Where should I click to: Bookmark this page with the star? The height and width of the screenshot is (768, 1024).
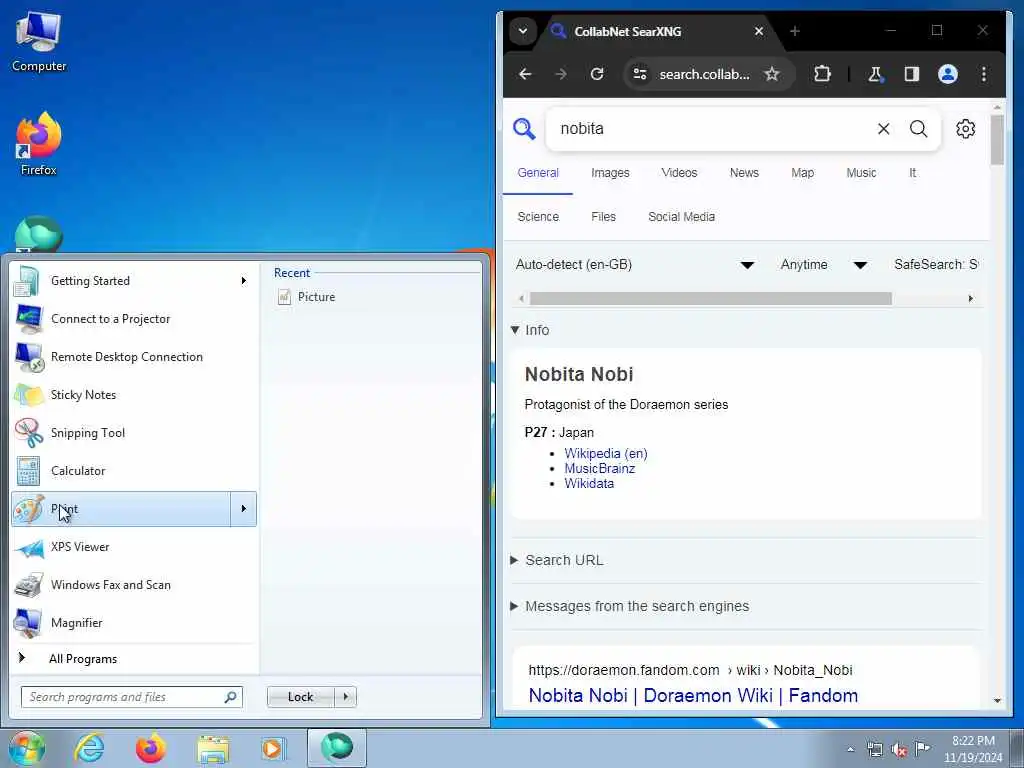click(772, 74)
